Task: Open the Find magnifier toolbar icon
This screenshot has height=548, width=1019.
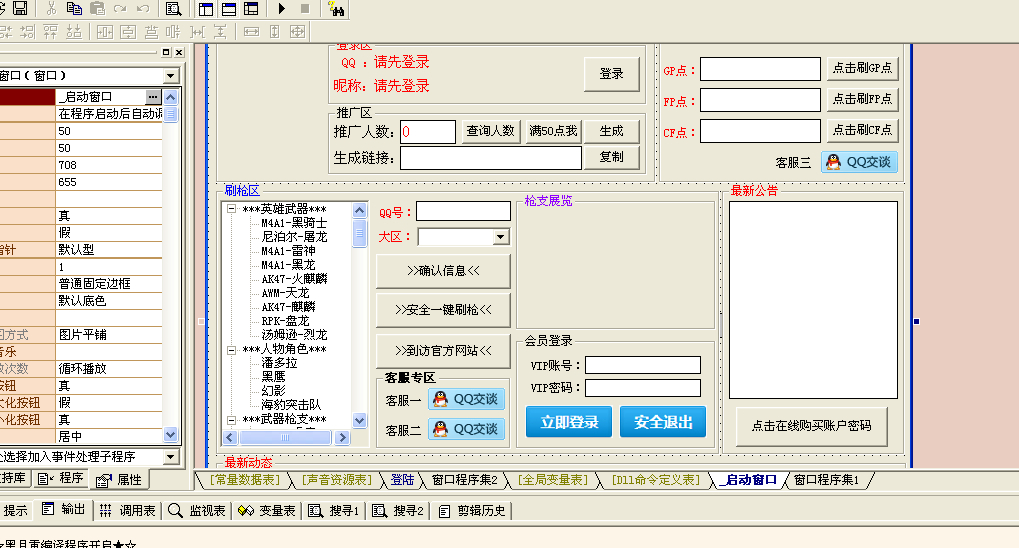Action: pos(174,8)
